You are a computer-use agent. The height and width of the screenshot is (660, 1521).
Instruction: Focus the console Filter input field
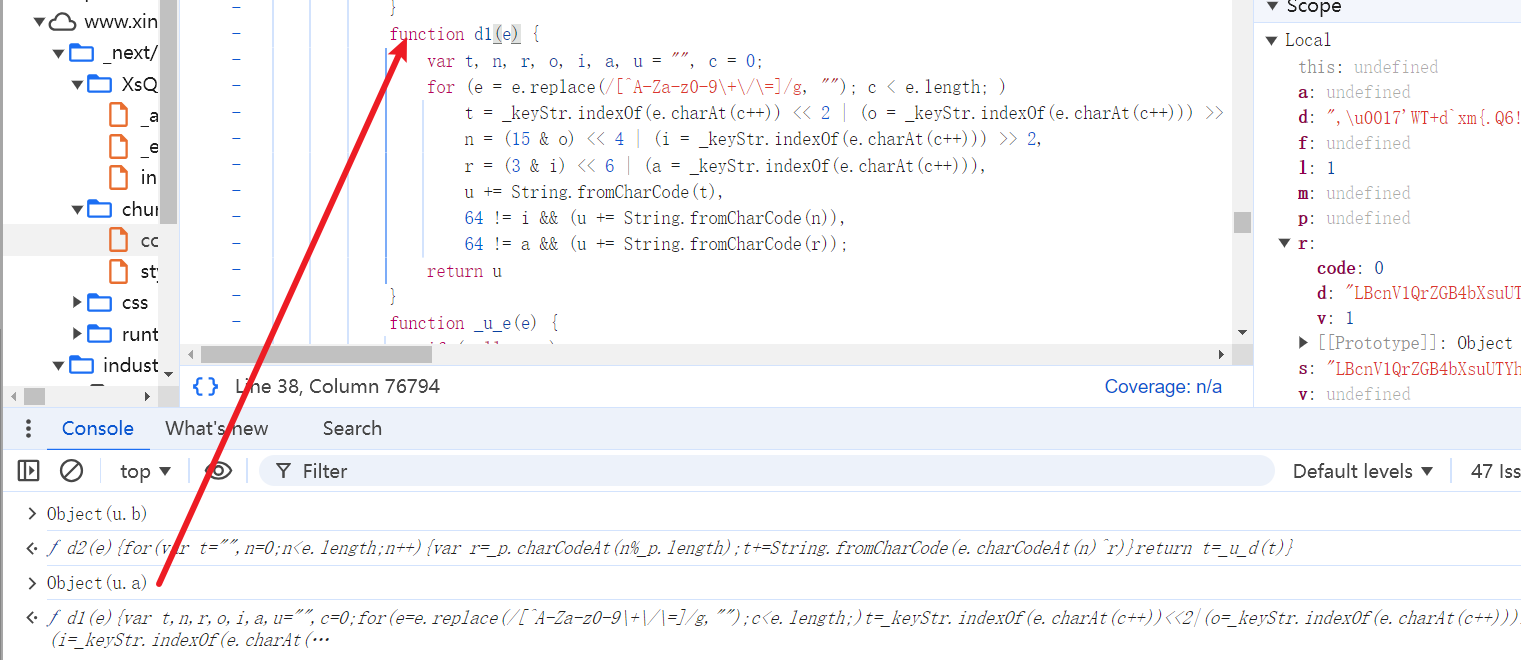pos(766,471)
